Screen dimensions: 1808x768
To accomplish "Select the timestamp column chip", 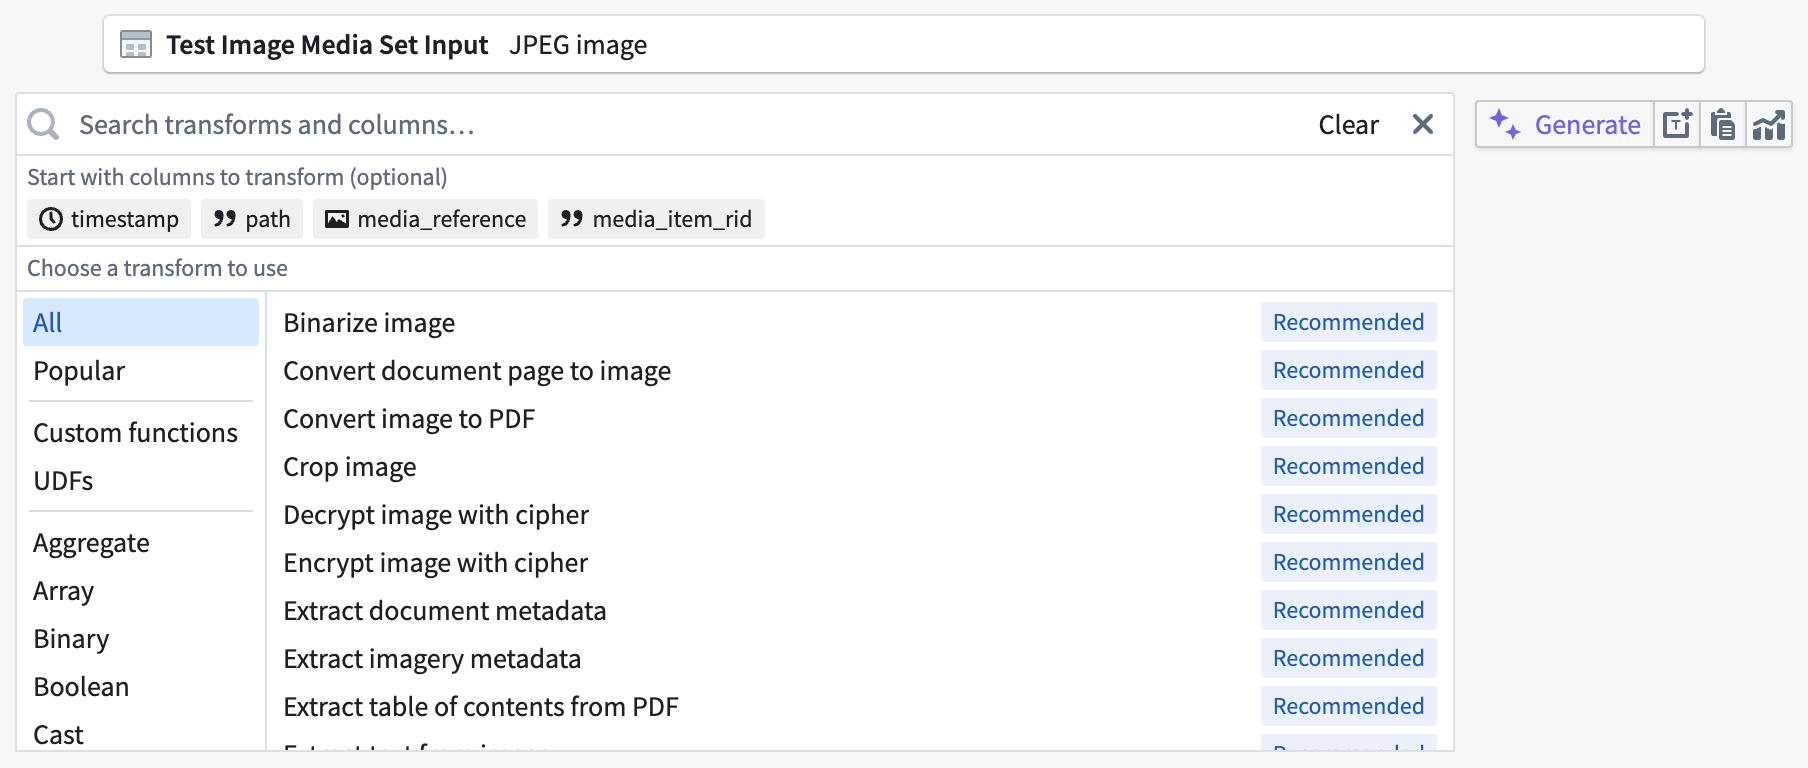I will click(109, 219).
